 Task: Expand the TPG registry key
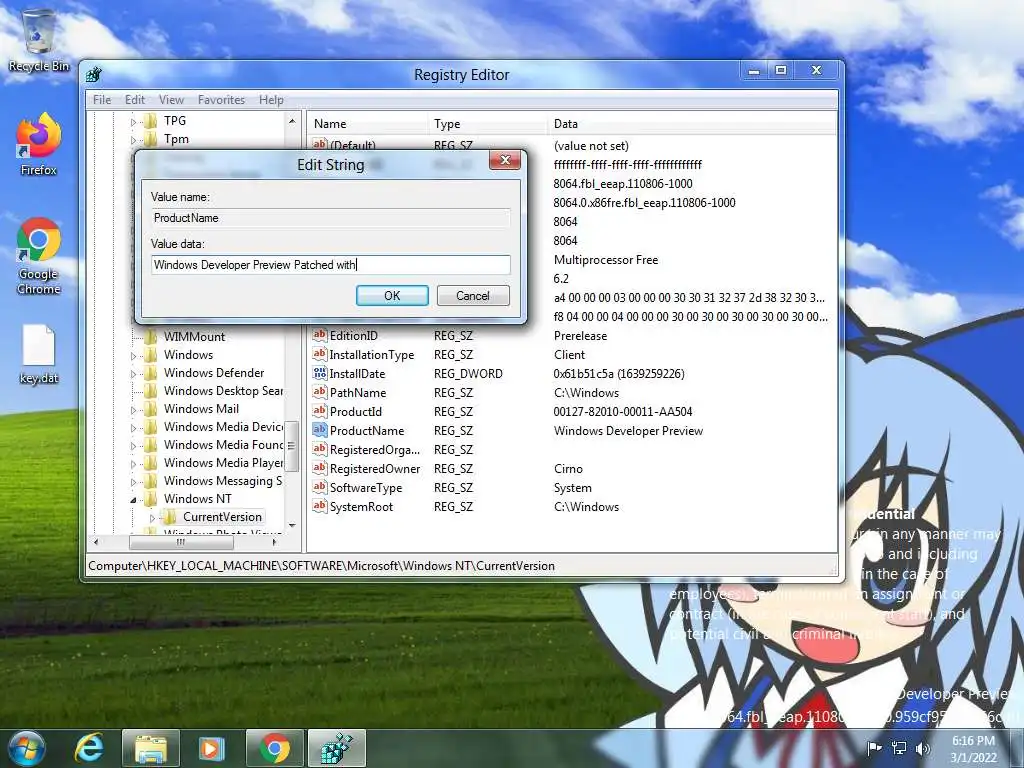pos(133,121)
